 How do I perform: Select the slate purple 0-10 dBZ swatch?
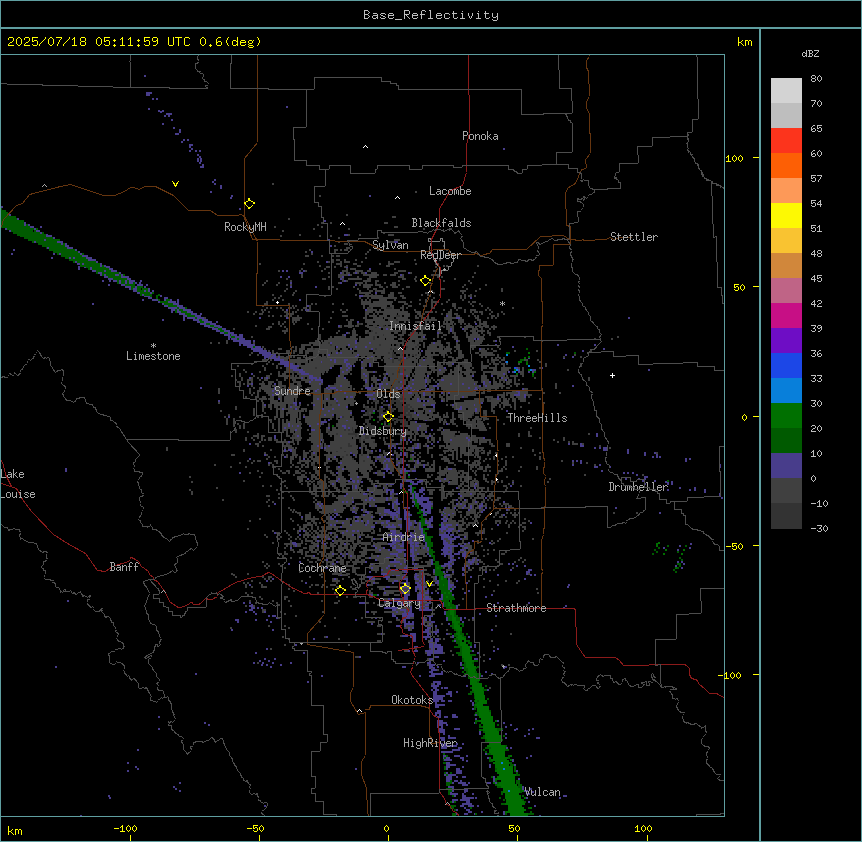(x=786, y=466)
